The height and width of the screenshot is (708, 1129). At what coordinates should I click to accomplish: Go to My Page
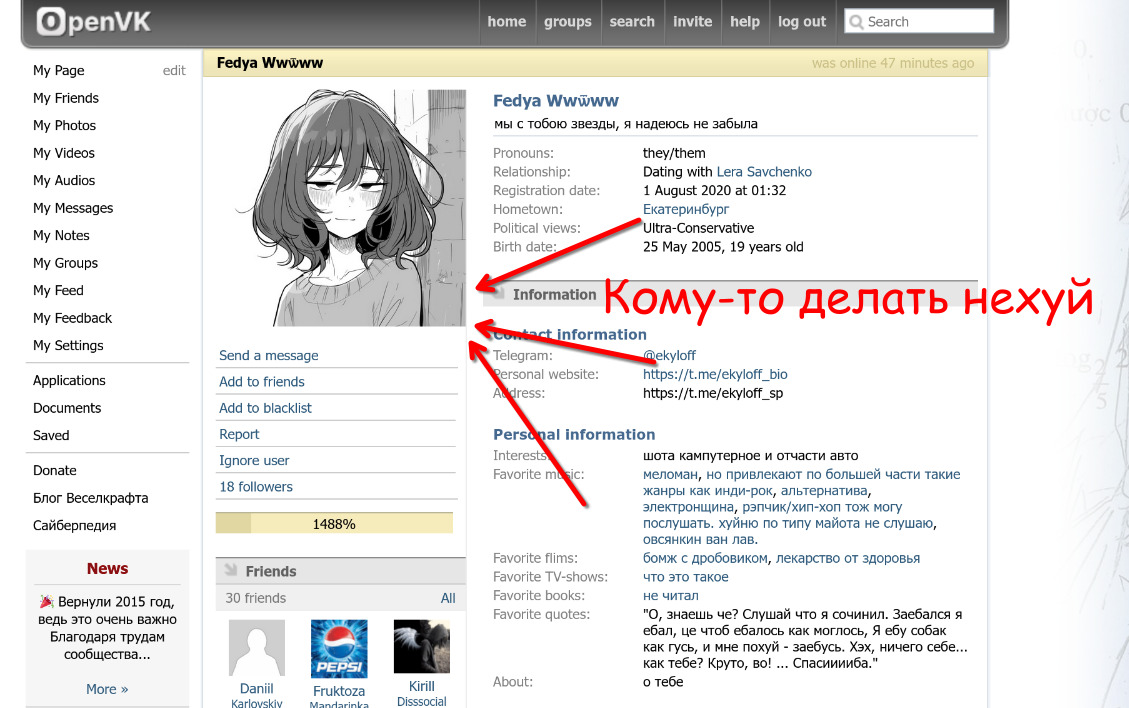(58, 71)
